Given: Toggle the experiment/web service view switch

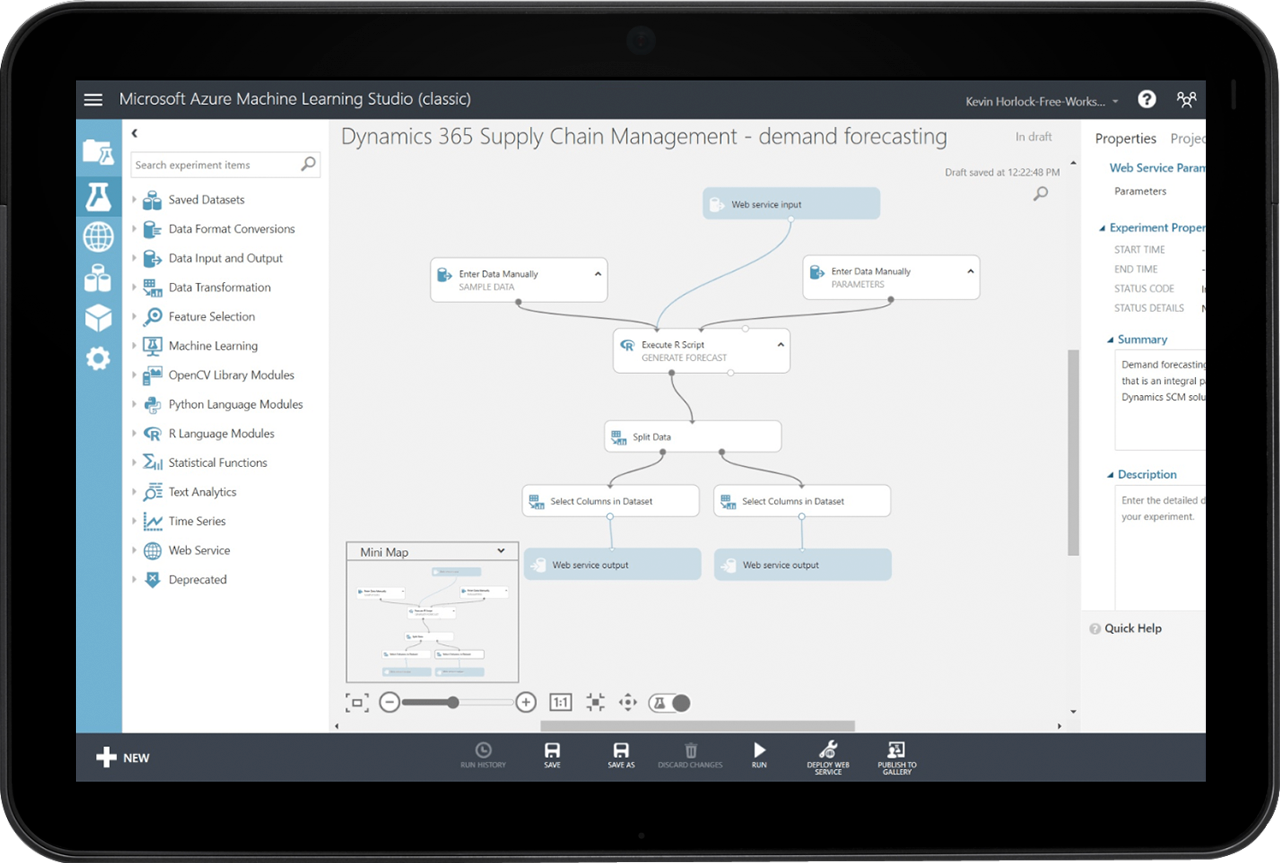Looking at the screenshot, I should click(669, 703).
